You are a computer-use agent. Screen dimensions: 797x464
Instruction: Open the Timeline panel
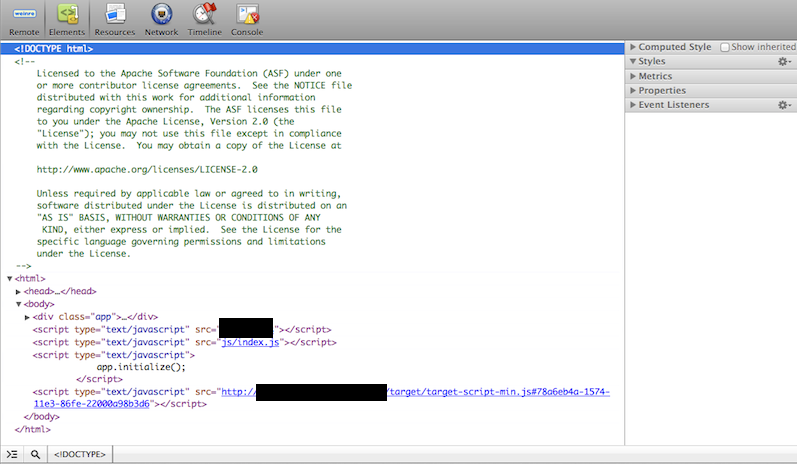[x=204, y=19]
